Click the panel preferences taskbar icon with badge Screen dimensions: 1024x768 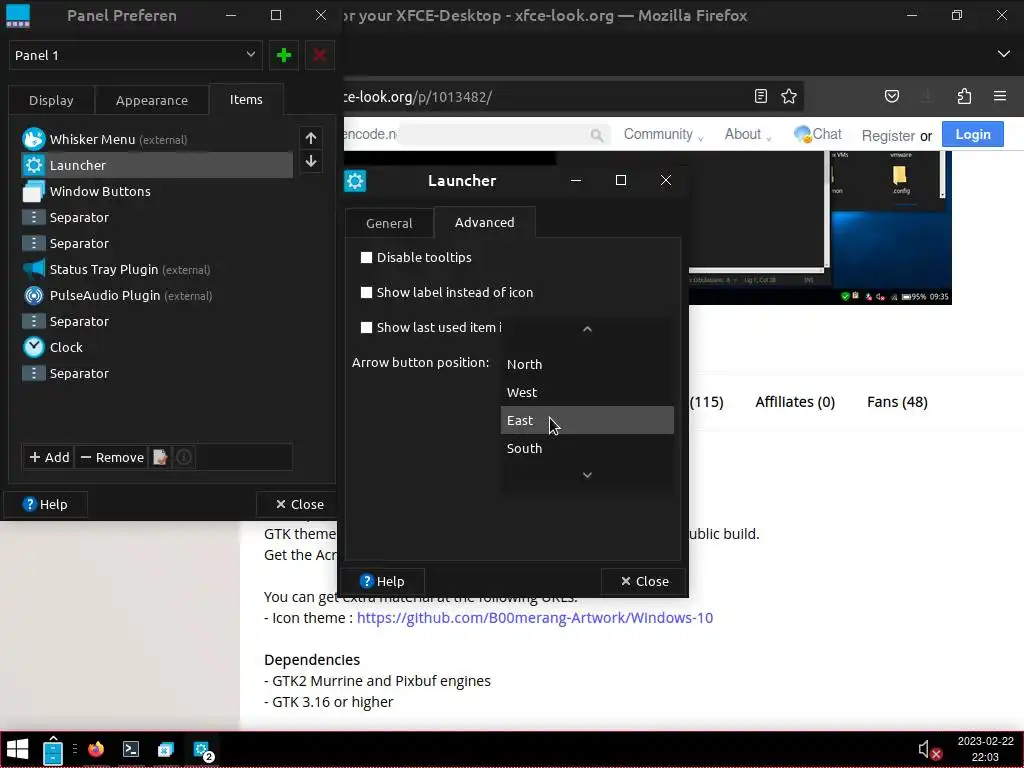pos(202,750)
